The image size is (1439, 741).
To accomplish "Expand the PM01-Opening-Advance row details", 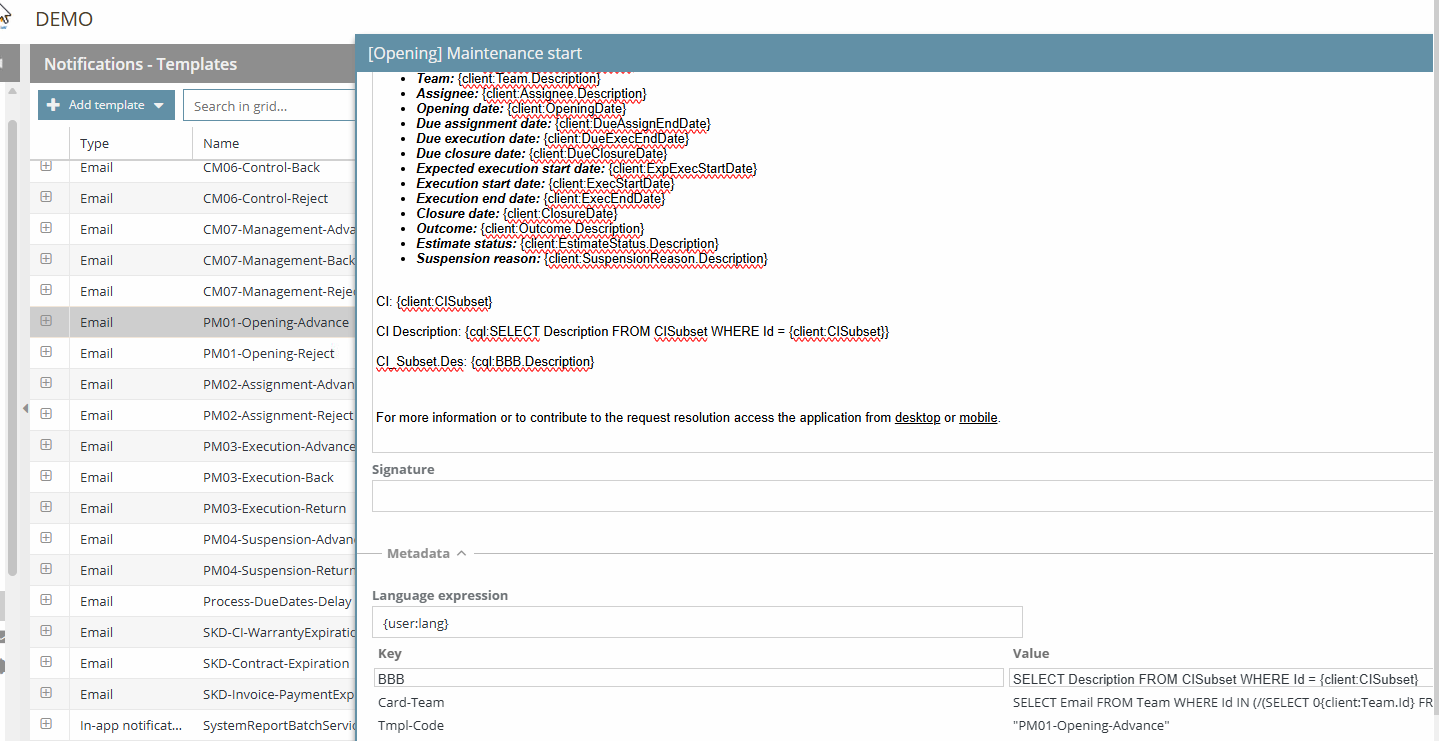I will coord(46,321).
